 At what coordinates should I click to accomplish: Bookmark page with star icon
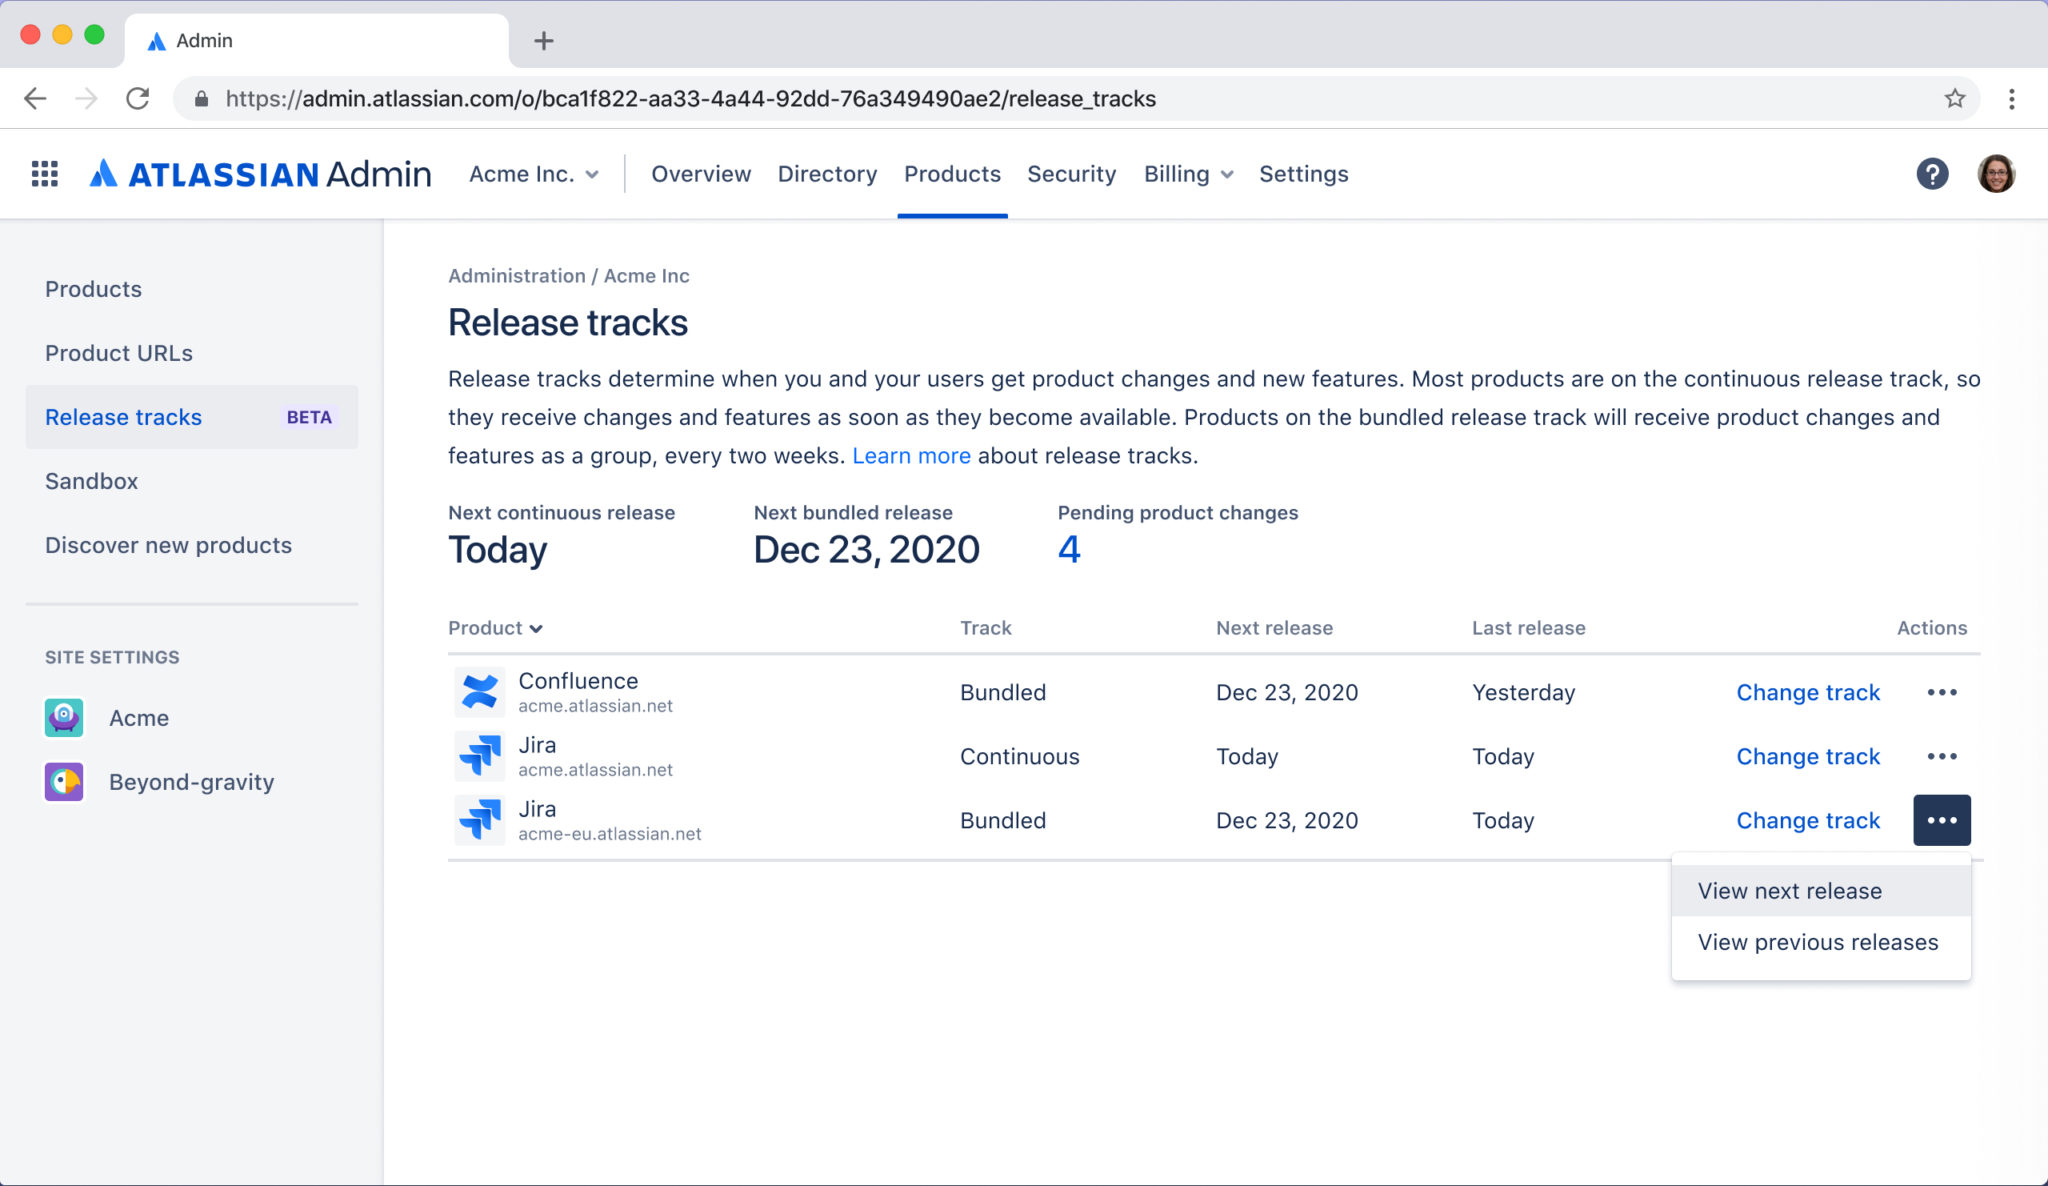click(1954, 98)
